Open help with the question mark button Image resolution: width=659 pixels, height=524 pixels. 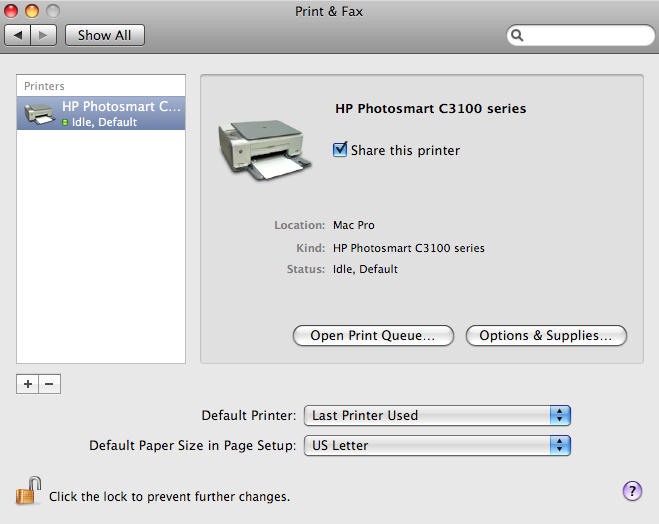click(x=632, y=491)
